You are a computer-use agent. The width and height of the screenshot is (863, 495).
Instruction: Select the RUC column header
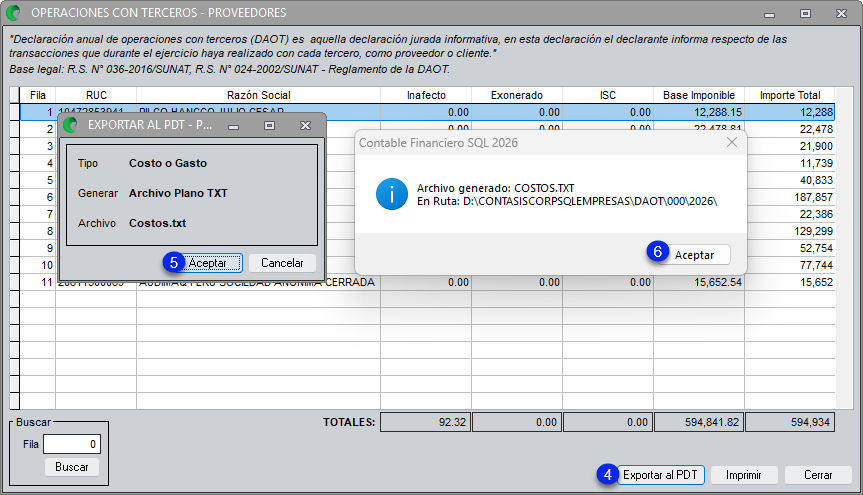tap(96, 95)
